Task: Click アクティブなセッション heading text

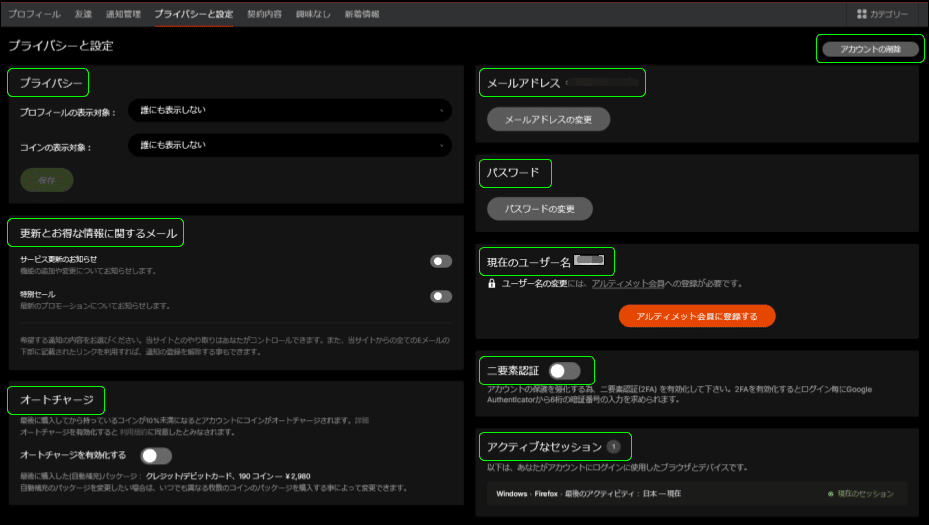Action: [544, 447]
